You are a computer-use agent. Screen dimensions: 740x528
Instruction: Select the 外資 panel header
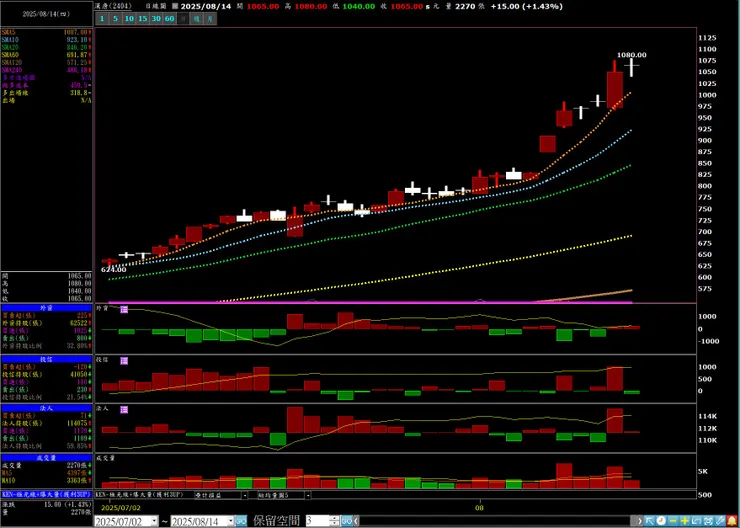(46, 308)
